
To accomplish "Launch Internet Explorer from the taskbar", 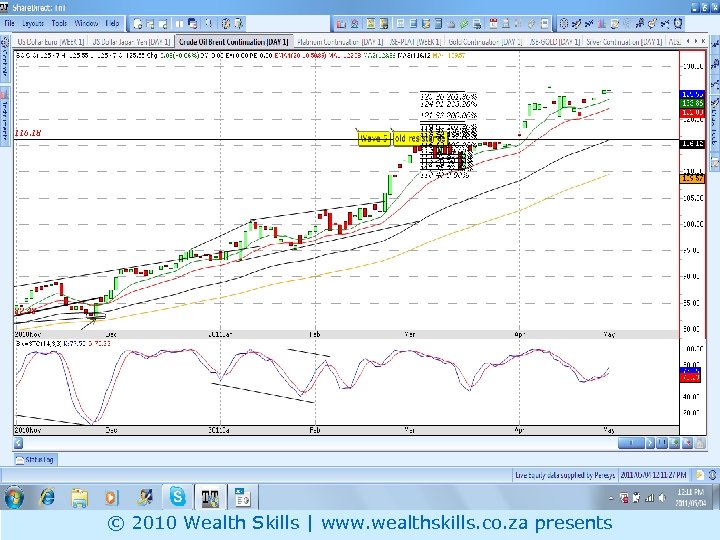I will point(47,497).
